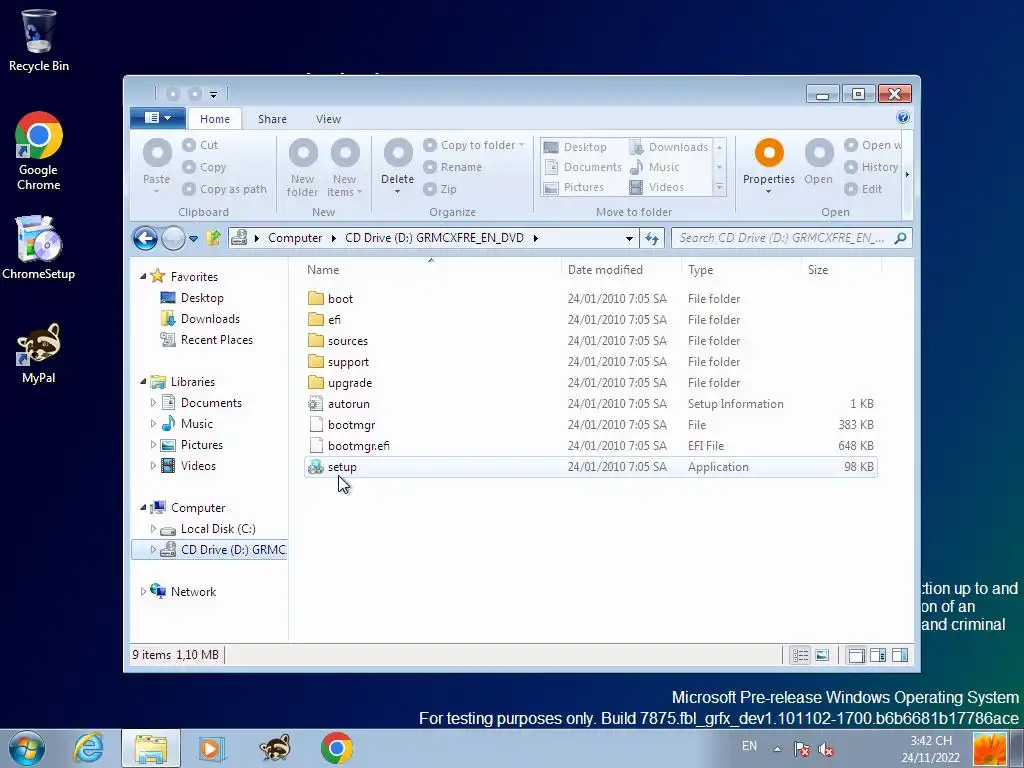Collapse the Favorites section
The width and height of the screenshot is (1024, 768).
143,276
